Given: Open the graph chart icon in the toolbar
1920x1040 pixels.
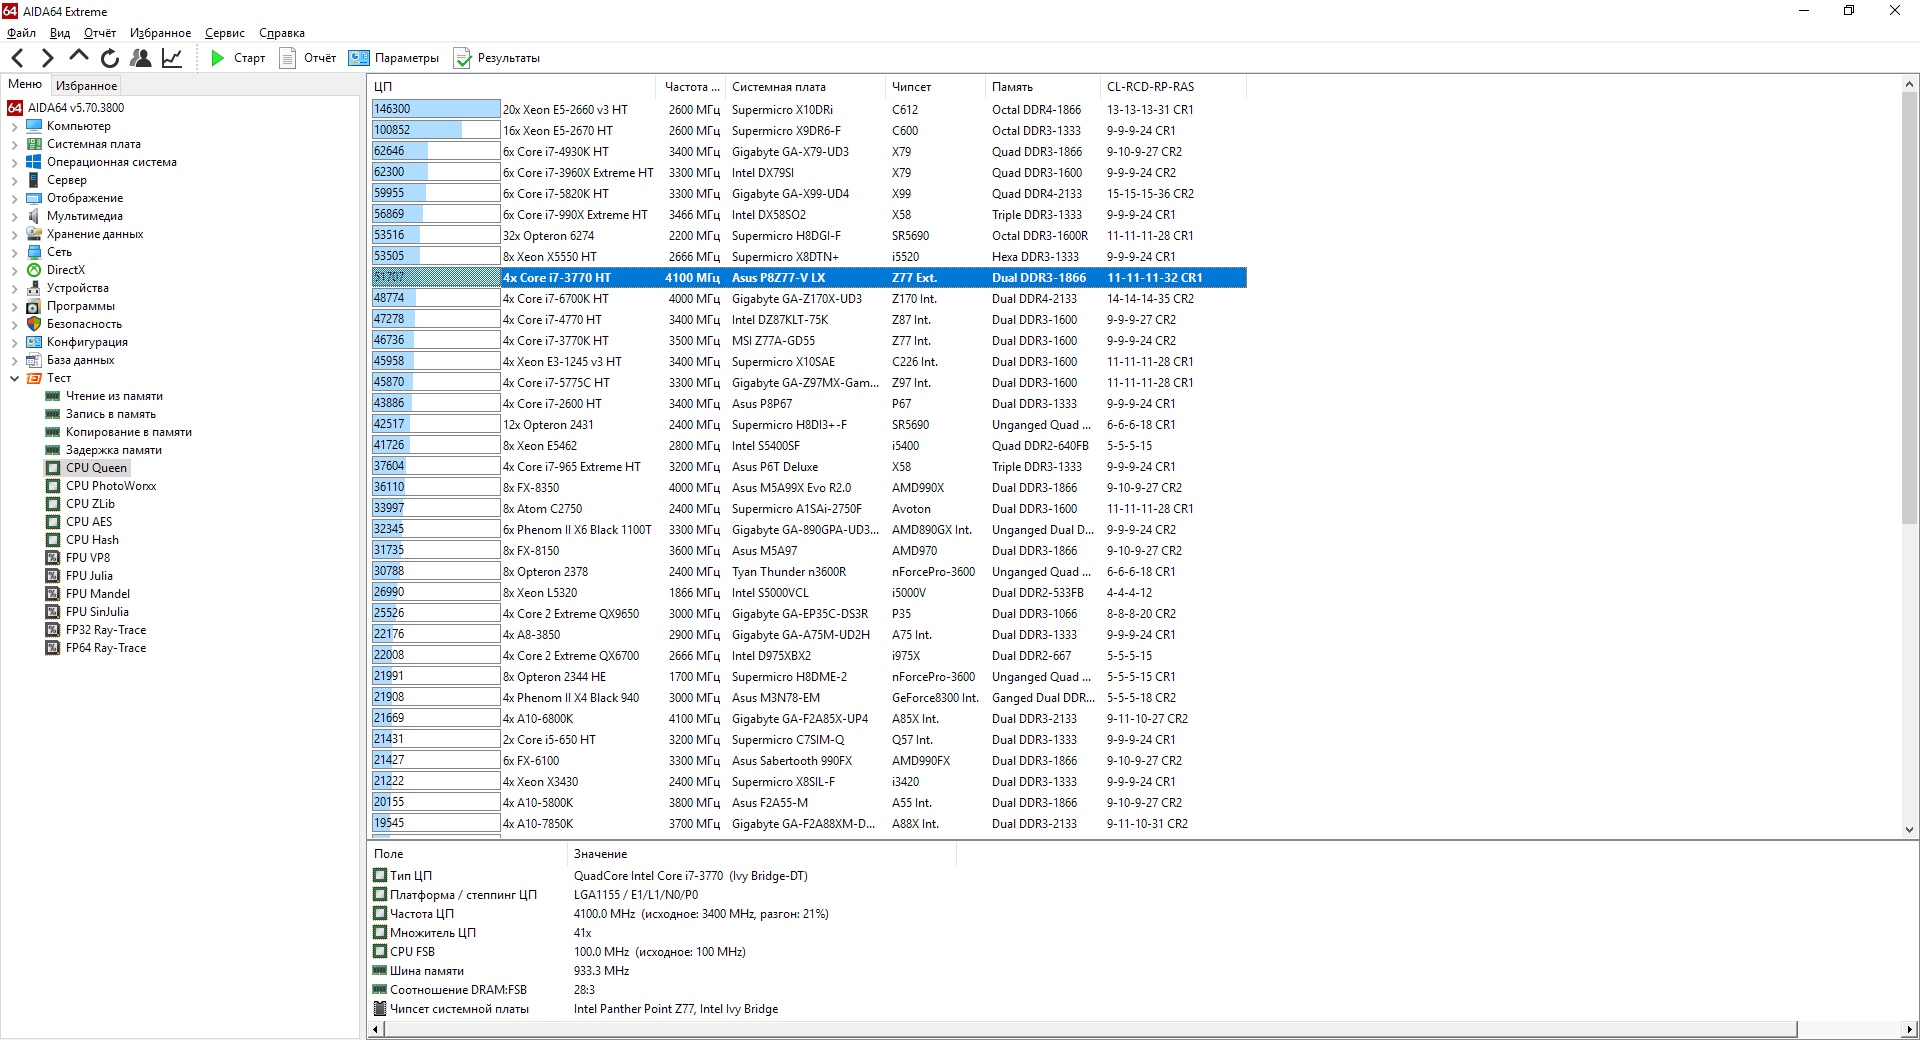Looking at the screenshot, I should coord(172,58).
